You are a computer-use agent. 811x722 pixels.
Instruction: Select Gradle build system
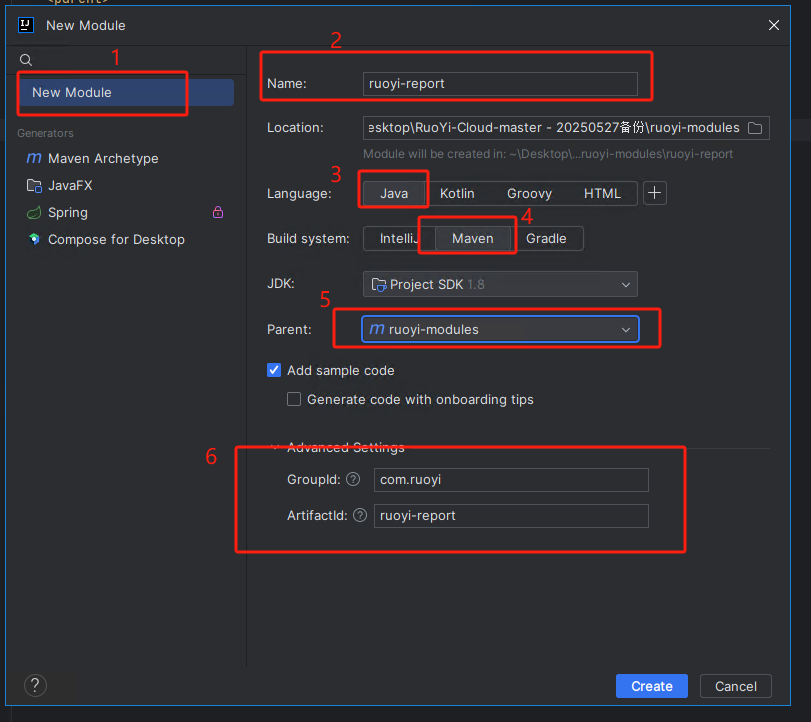pyautogui.click(x=546, y=238)
